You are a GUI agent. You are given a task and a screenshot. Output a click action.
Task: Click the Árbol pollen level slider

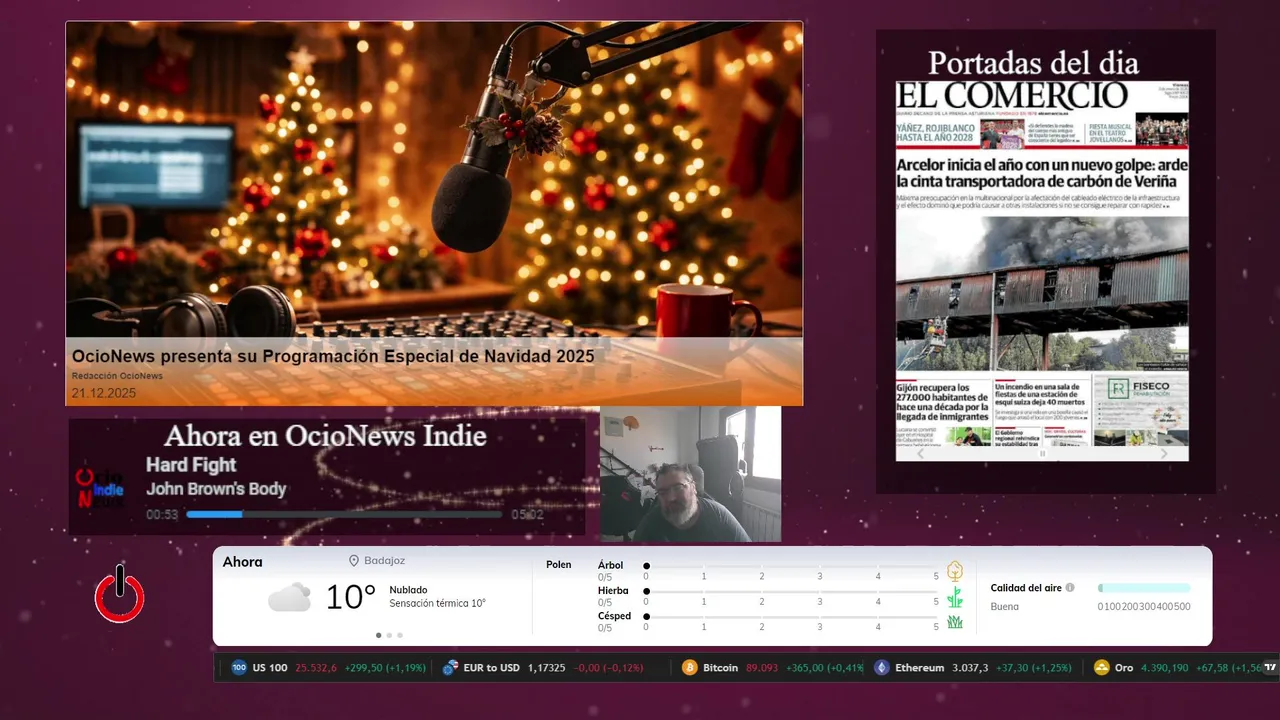(x=791, y=566)
